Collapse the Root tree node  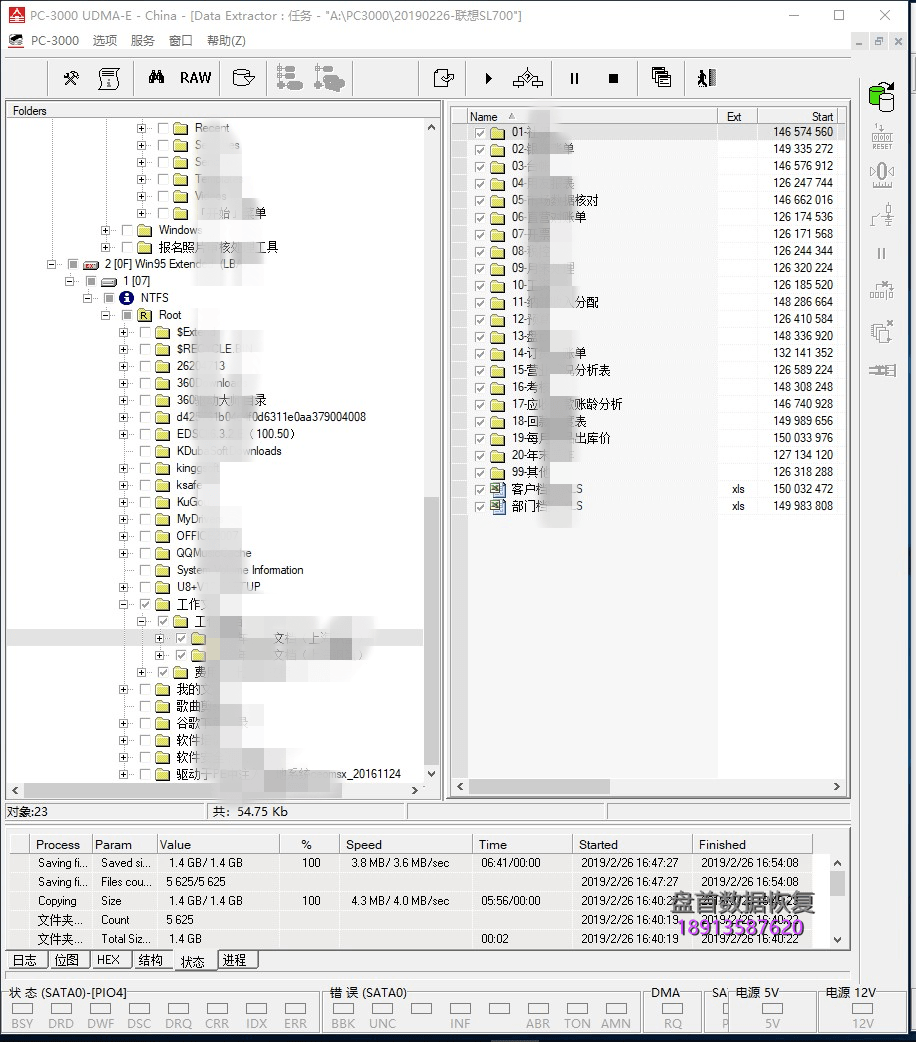[x=105, y=316]
